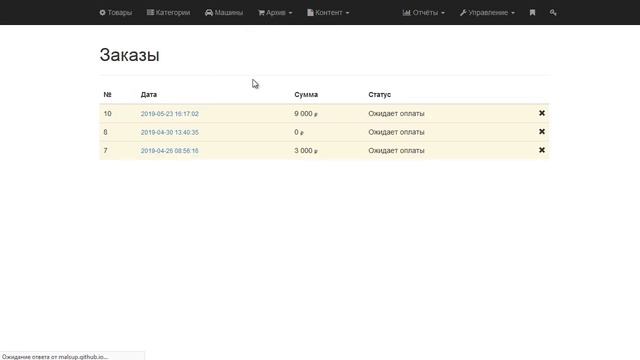Delete order number 10
This screenshot has width=640, height=360.
pos(542,113)
